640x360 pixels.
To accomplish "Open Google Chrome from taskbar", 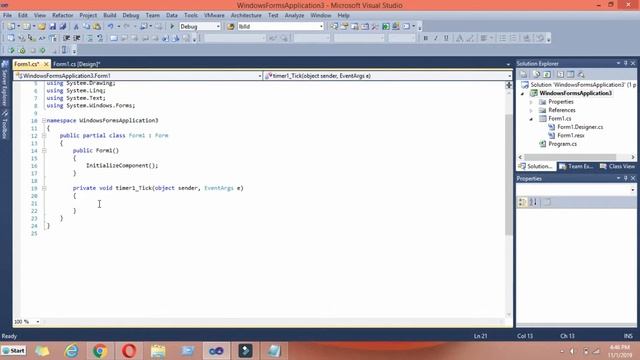I will [x=100, y=351].
